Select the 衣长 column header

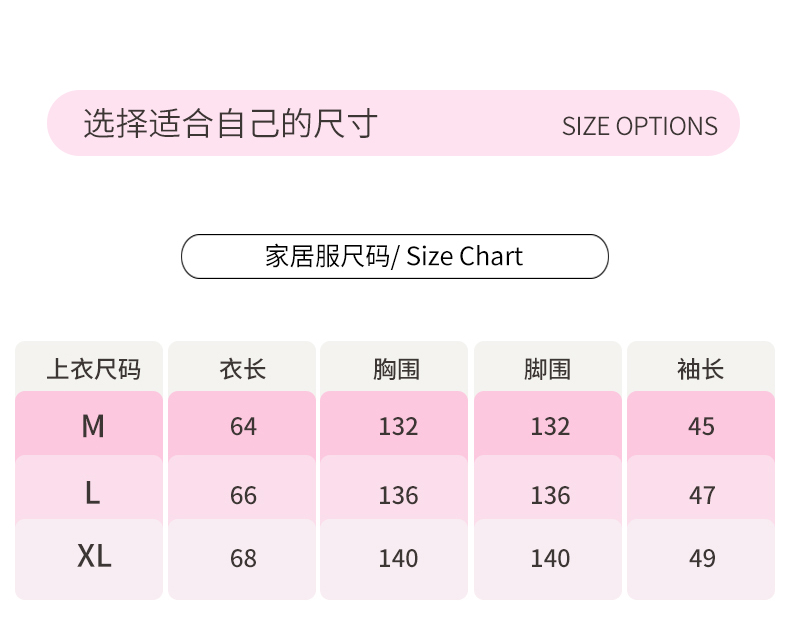[243, 369]
